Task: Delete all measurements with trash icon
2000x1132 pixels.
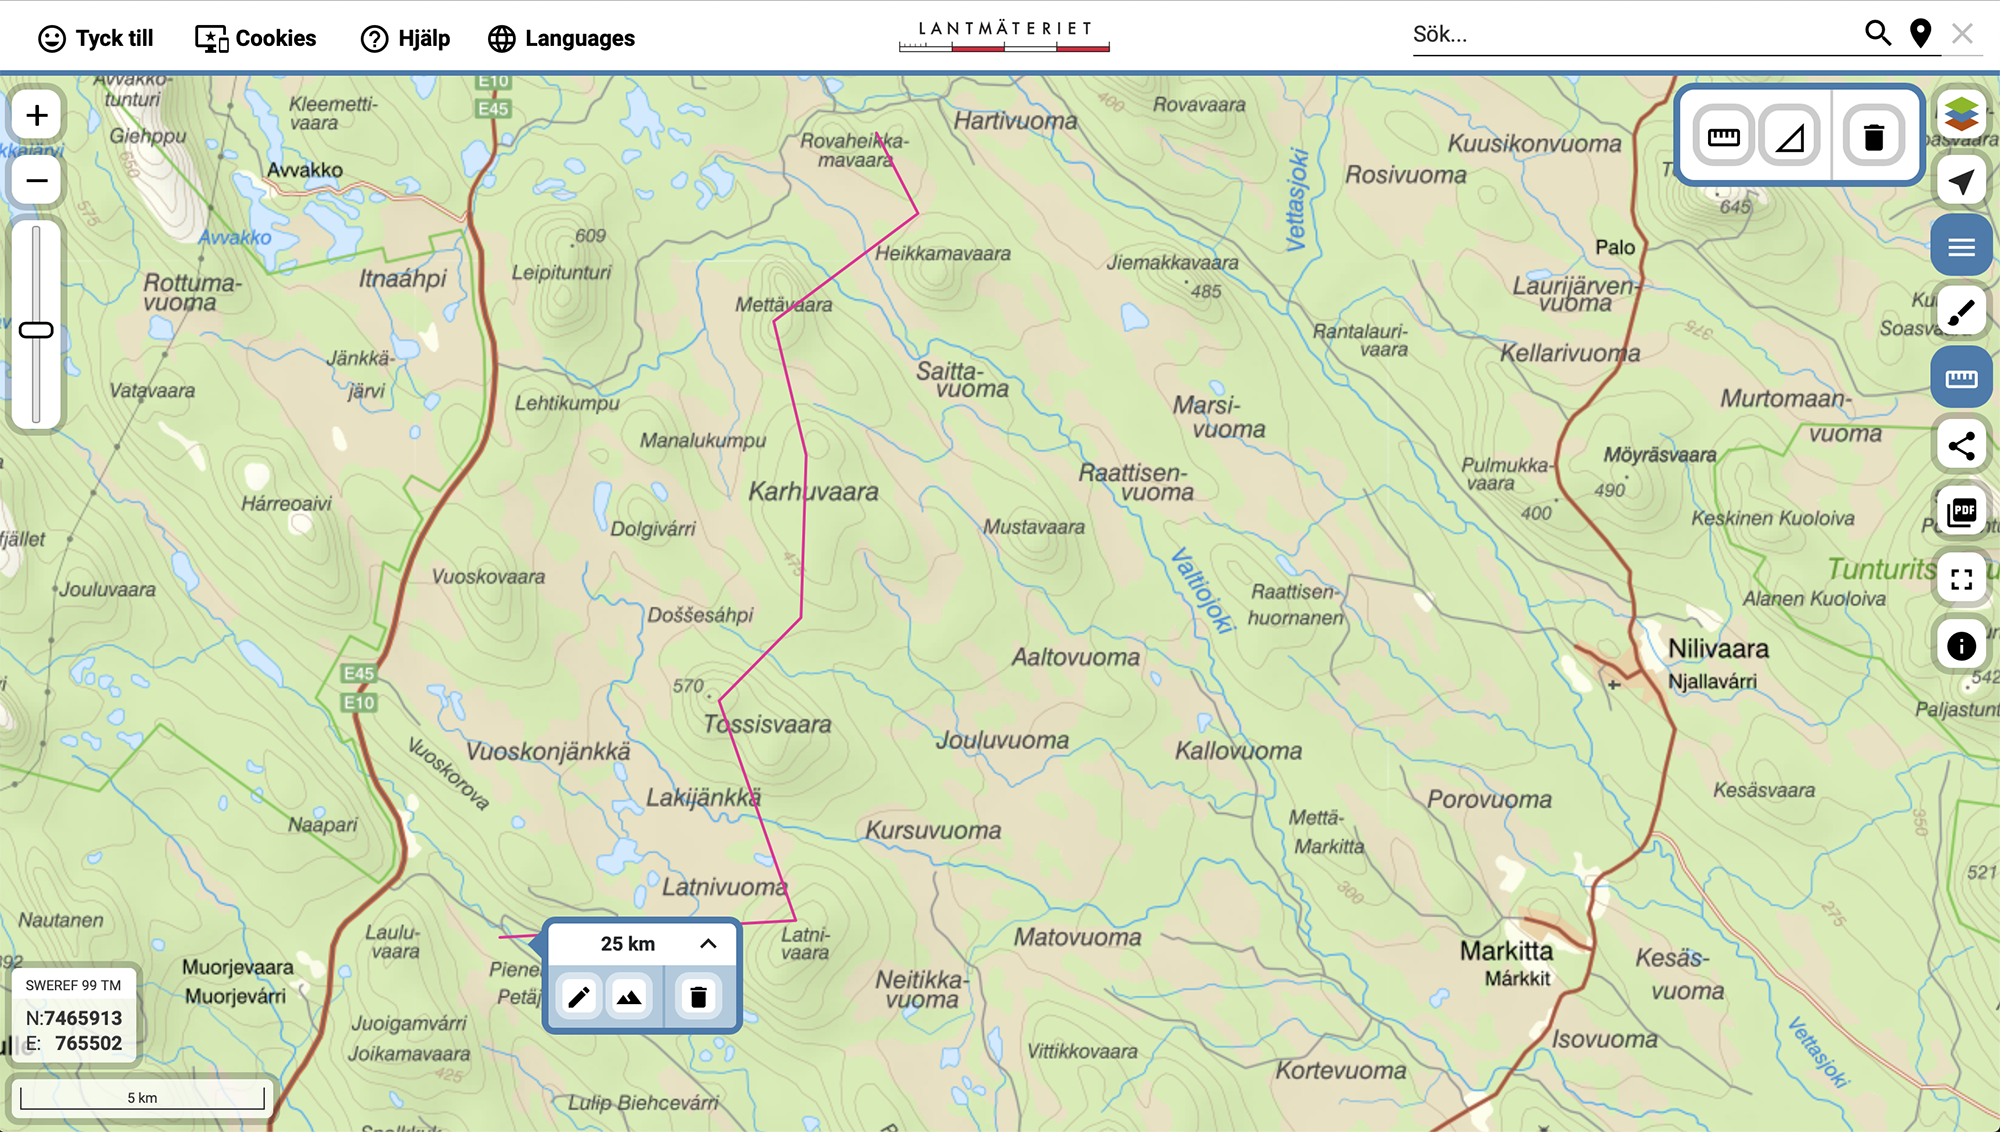Action: point(1873,136)
